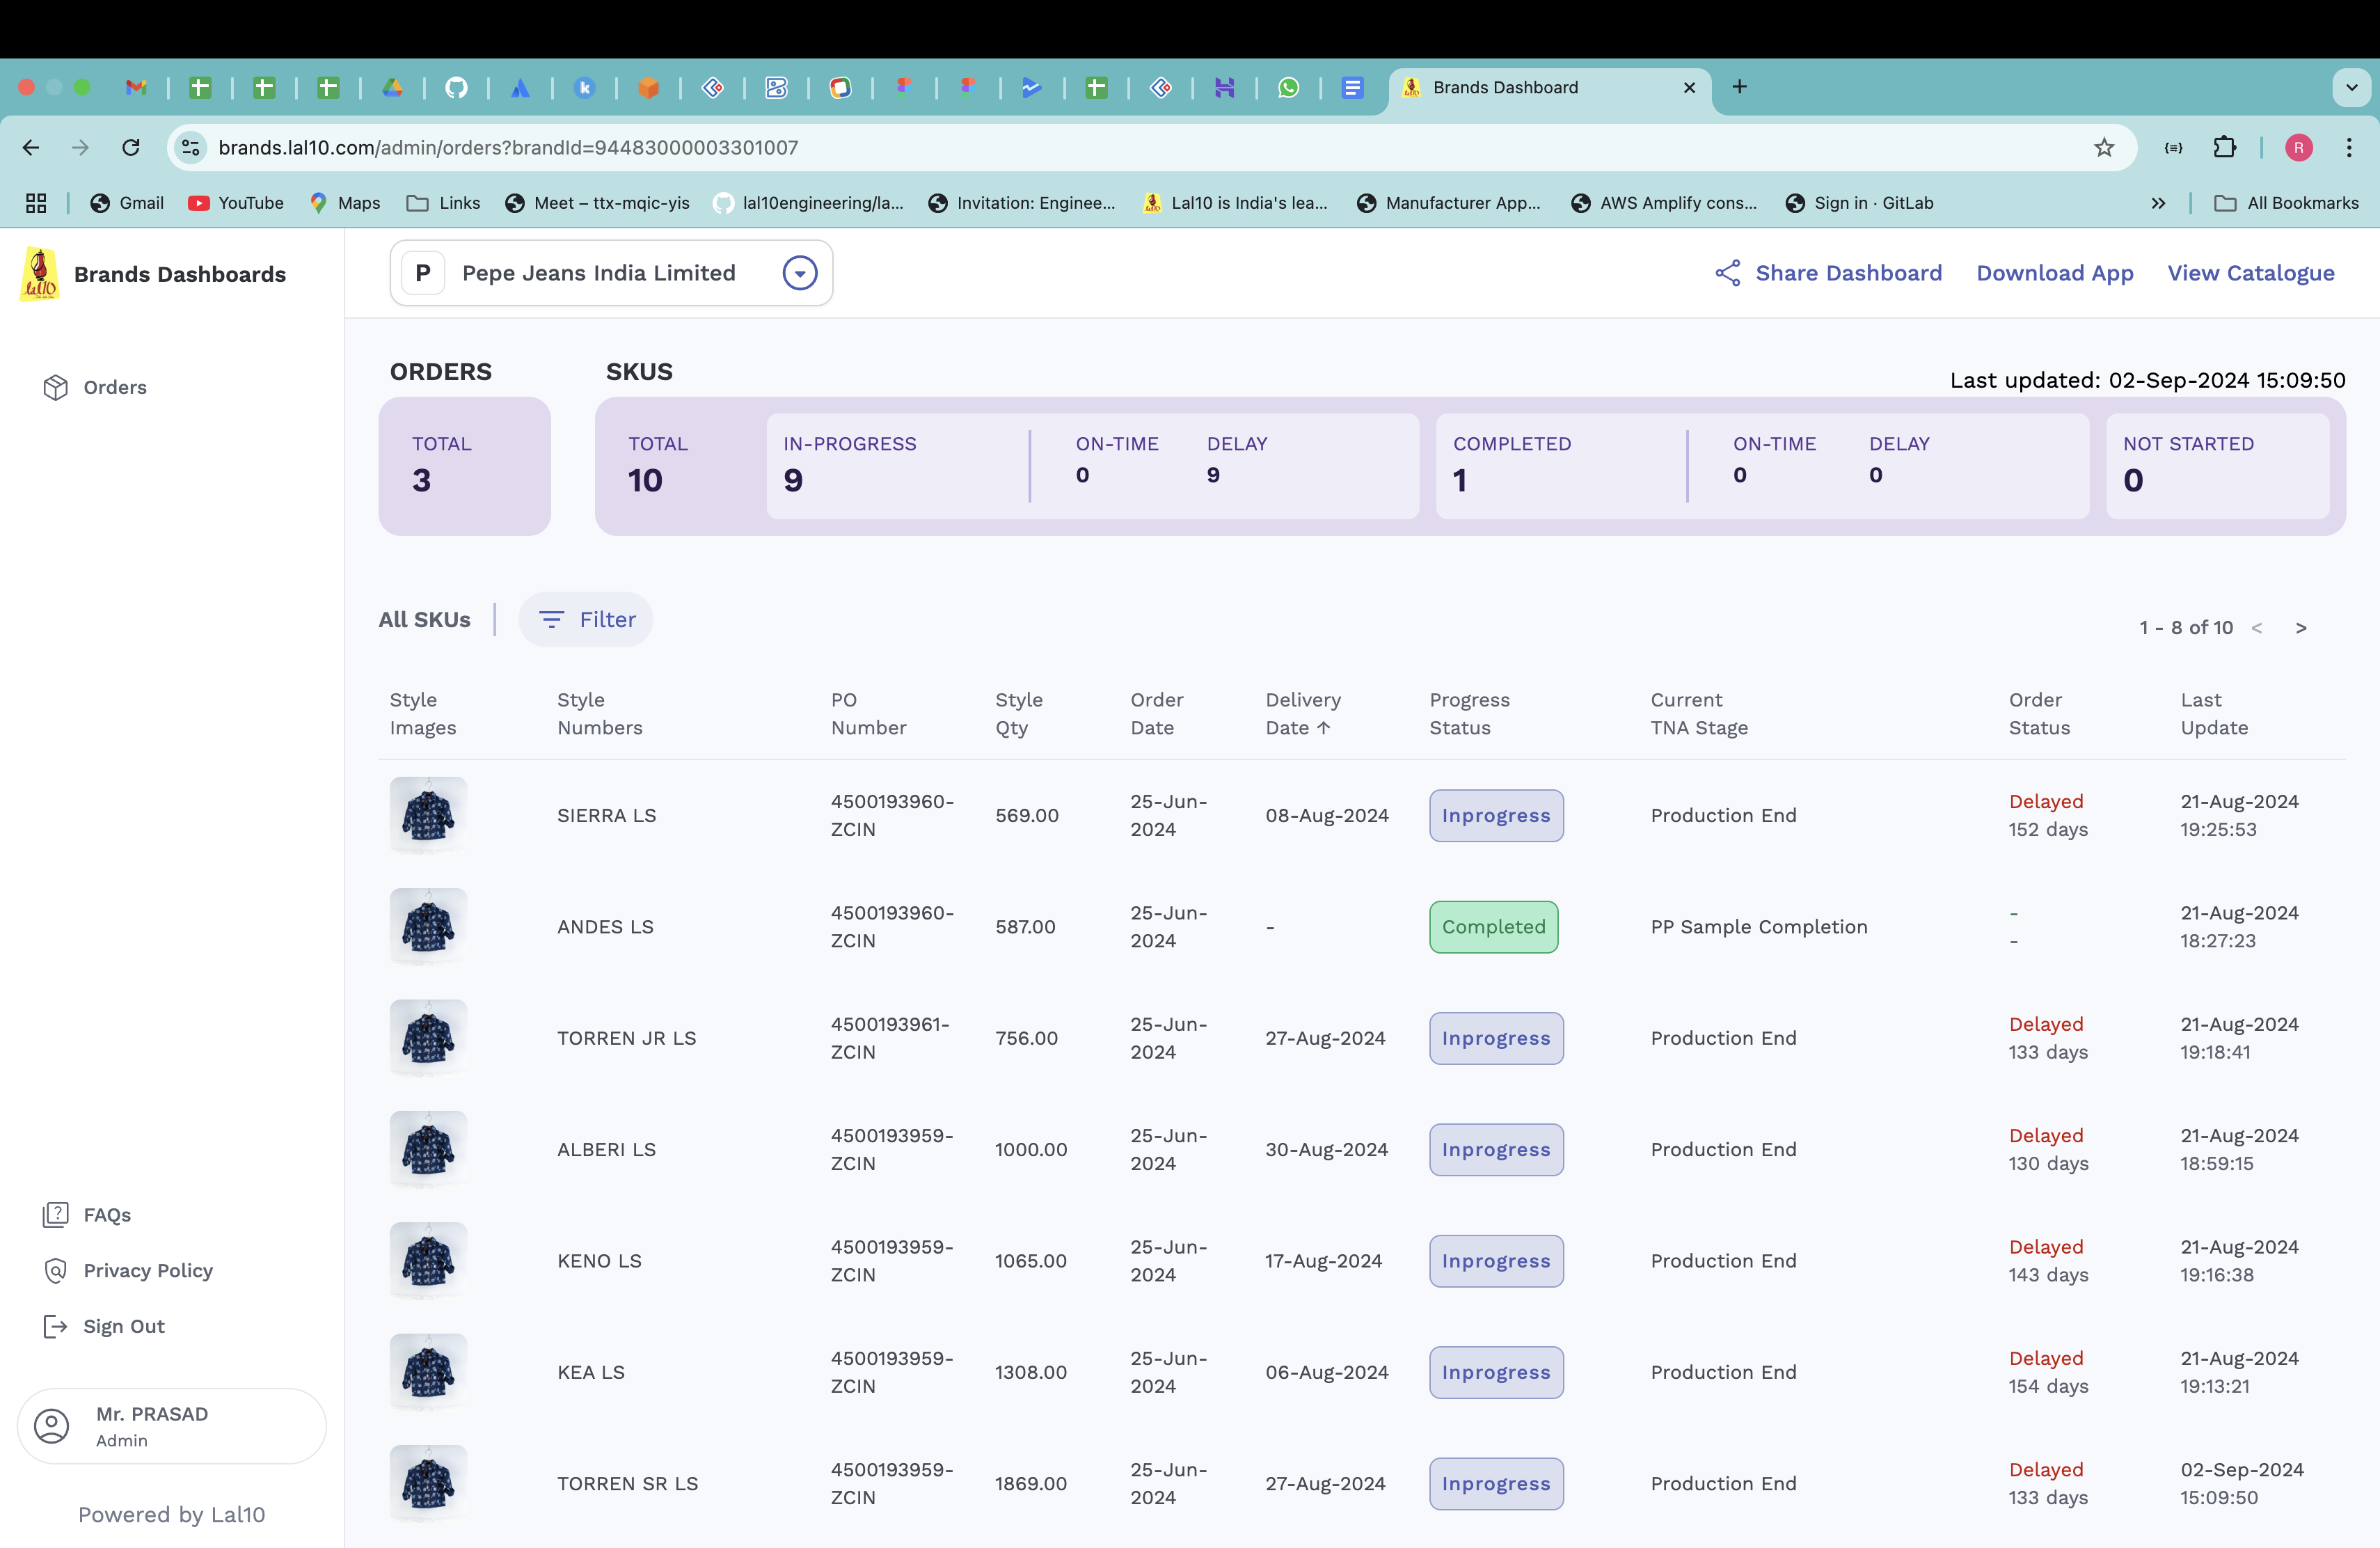Open the All Bookmarks folder

(2286, 203)
